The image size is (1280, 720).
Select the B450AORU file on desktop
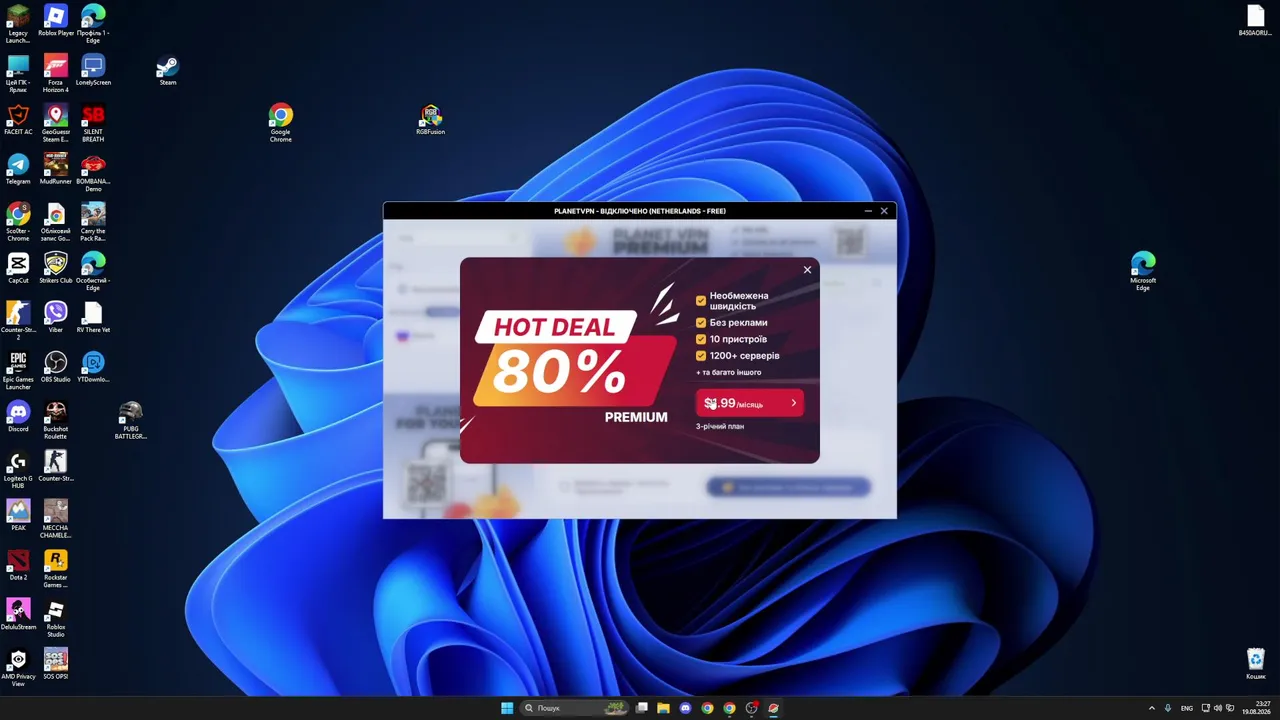(1256, 21)
